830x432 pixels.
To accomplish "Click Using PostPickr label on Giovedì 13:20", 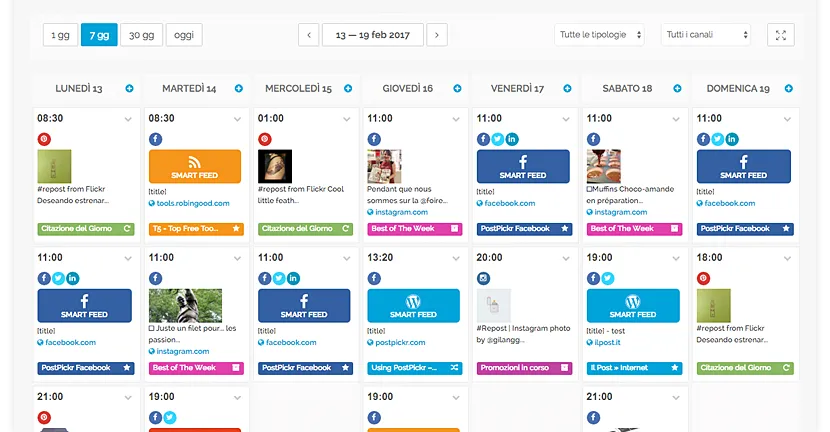I will click(x=414, y=368).
